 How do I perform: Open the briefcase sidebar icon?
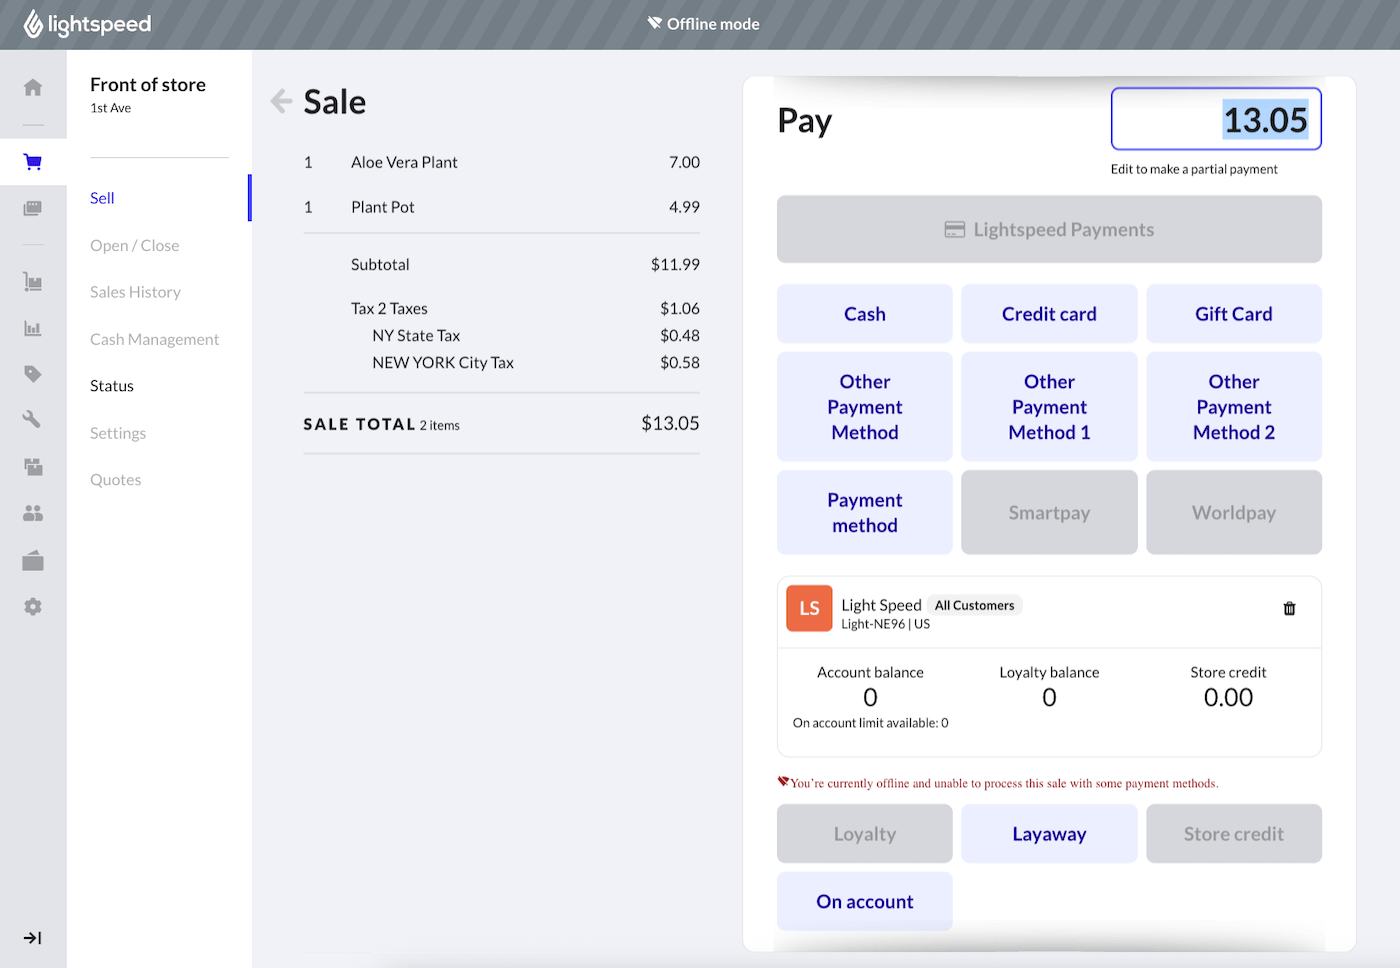pos(33,560)
